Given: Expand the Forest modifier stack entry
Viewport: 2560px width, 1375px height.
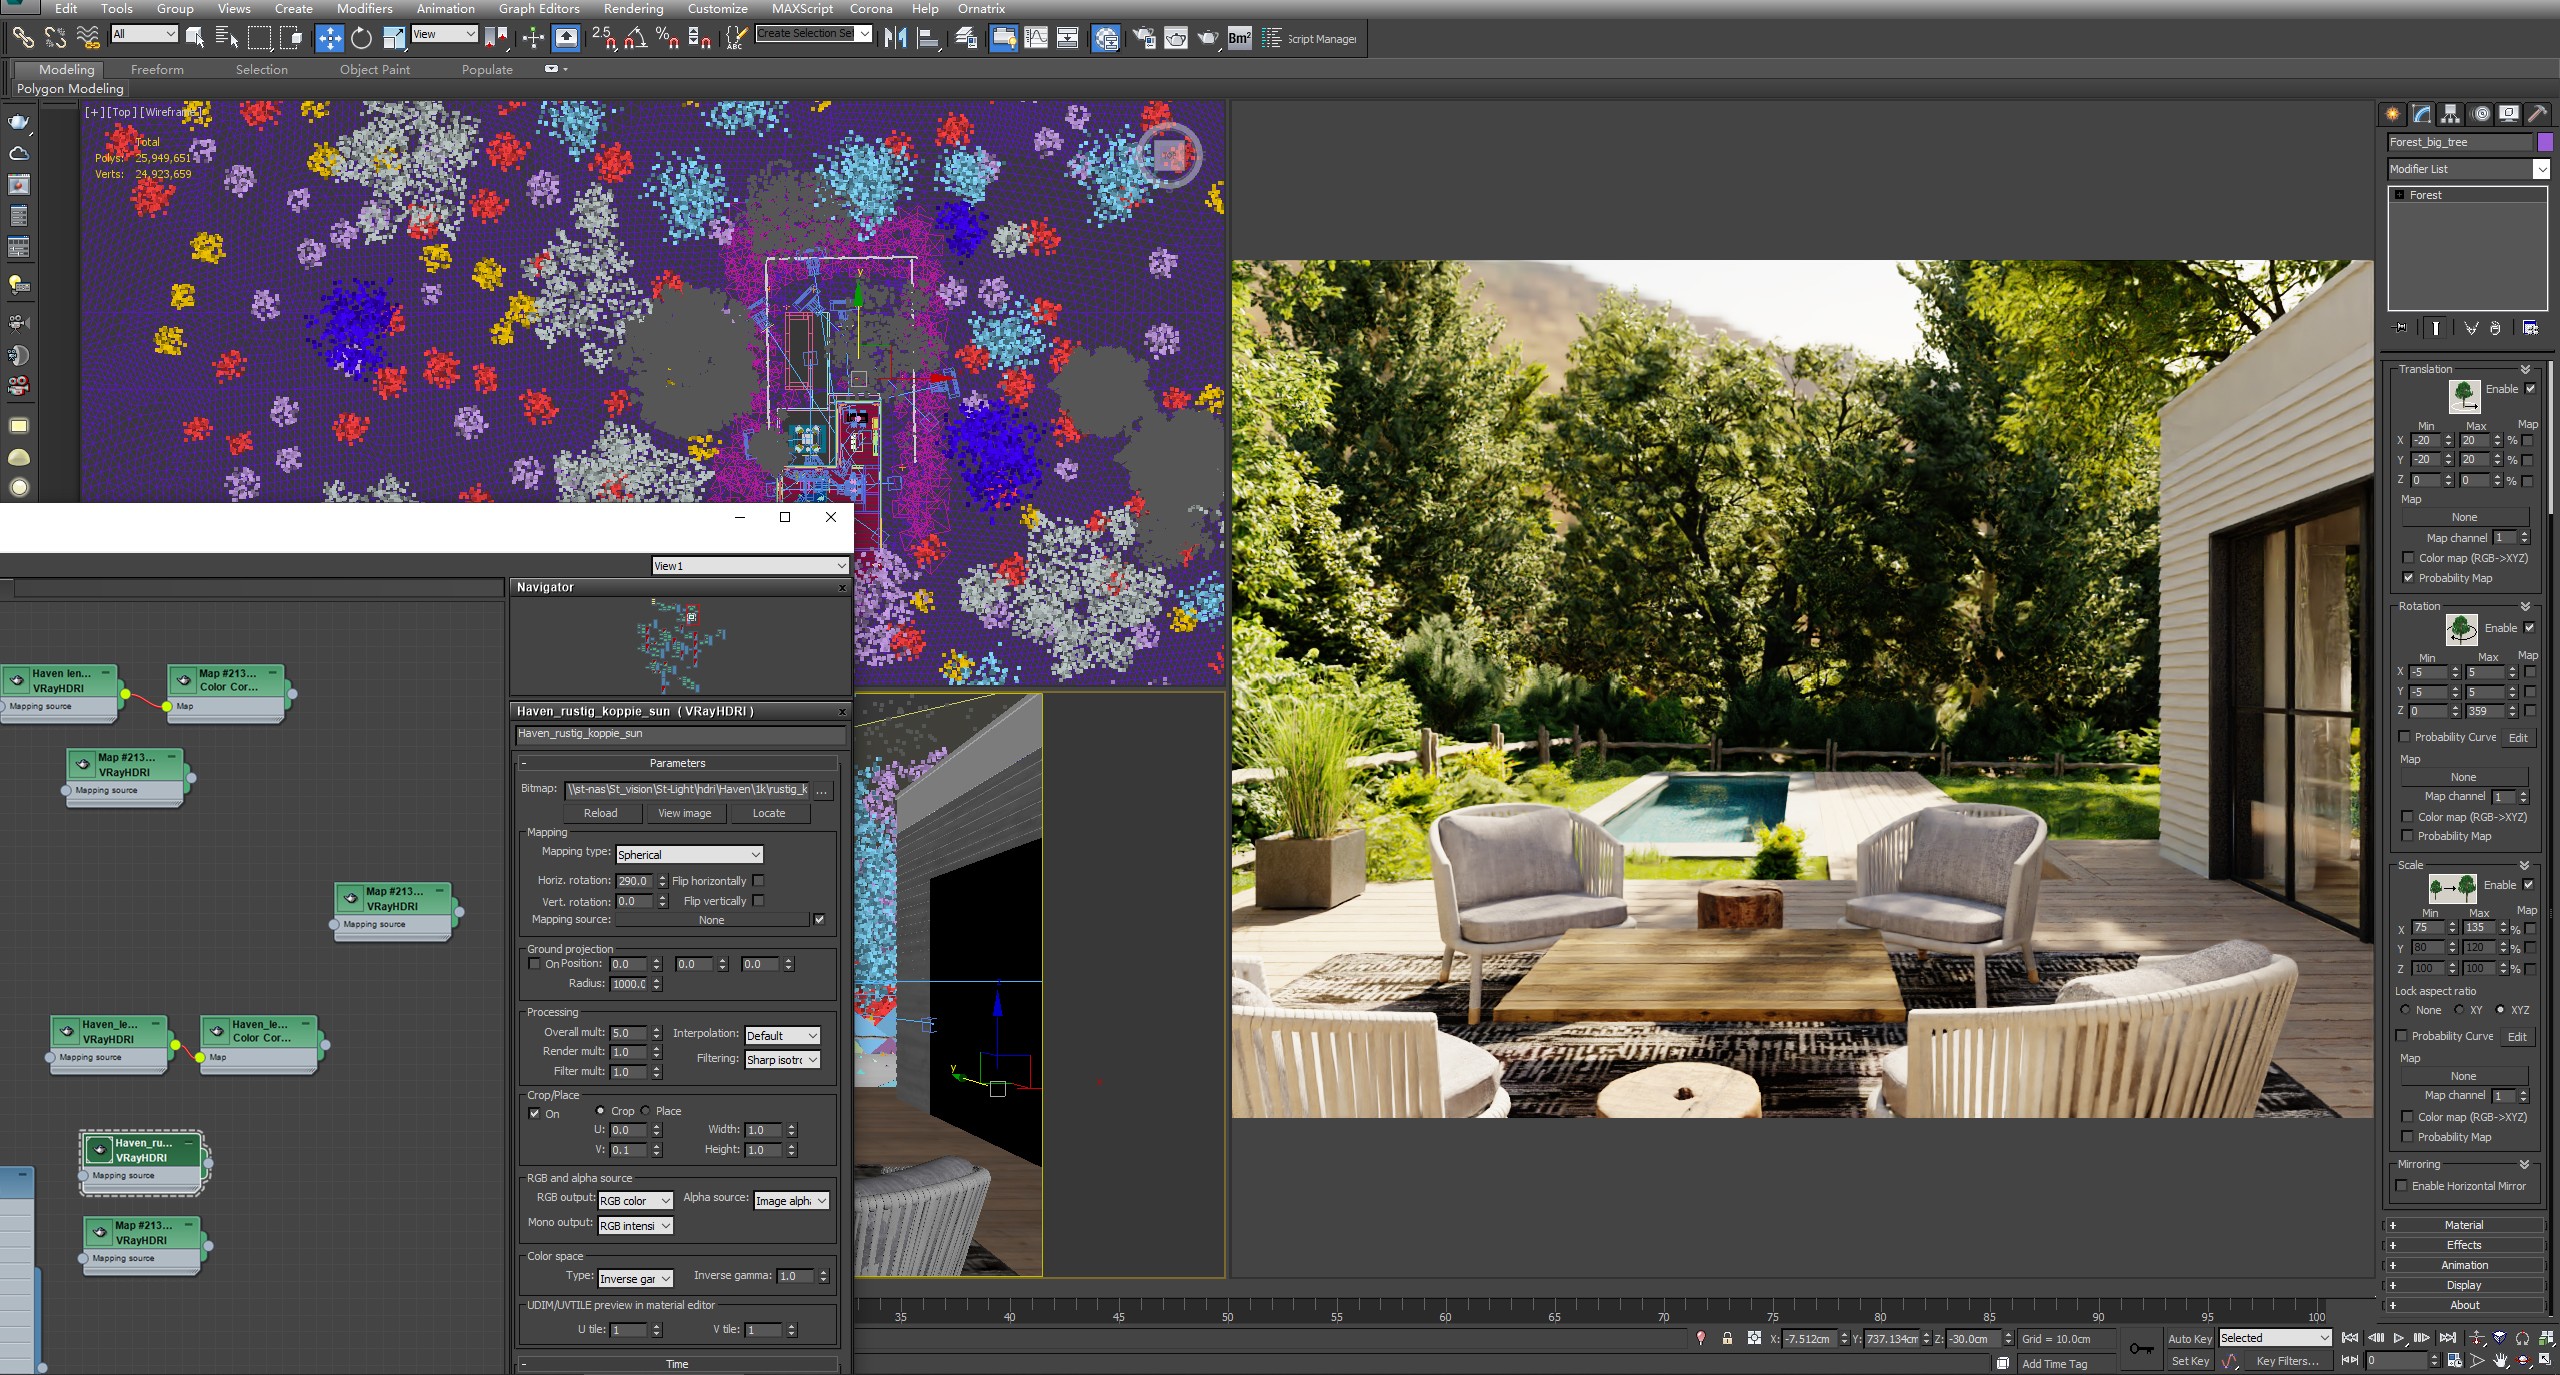Looking at the screenshot, I should (x=2399, y=195).
